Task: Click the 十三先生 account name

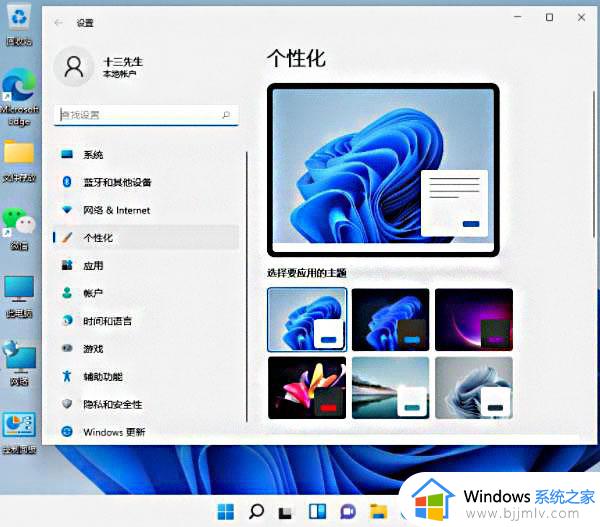Action: click(123, 62)
